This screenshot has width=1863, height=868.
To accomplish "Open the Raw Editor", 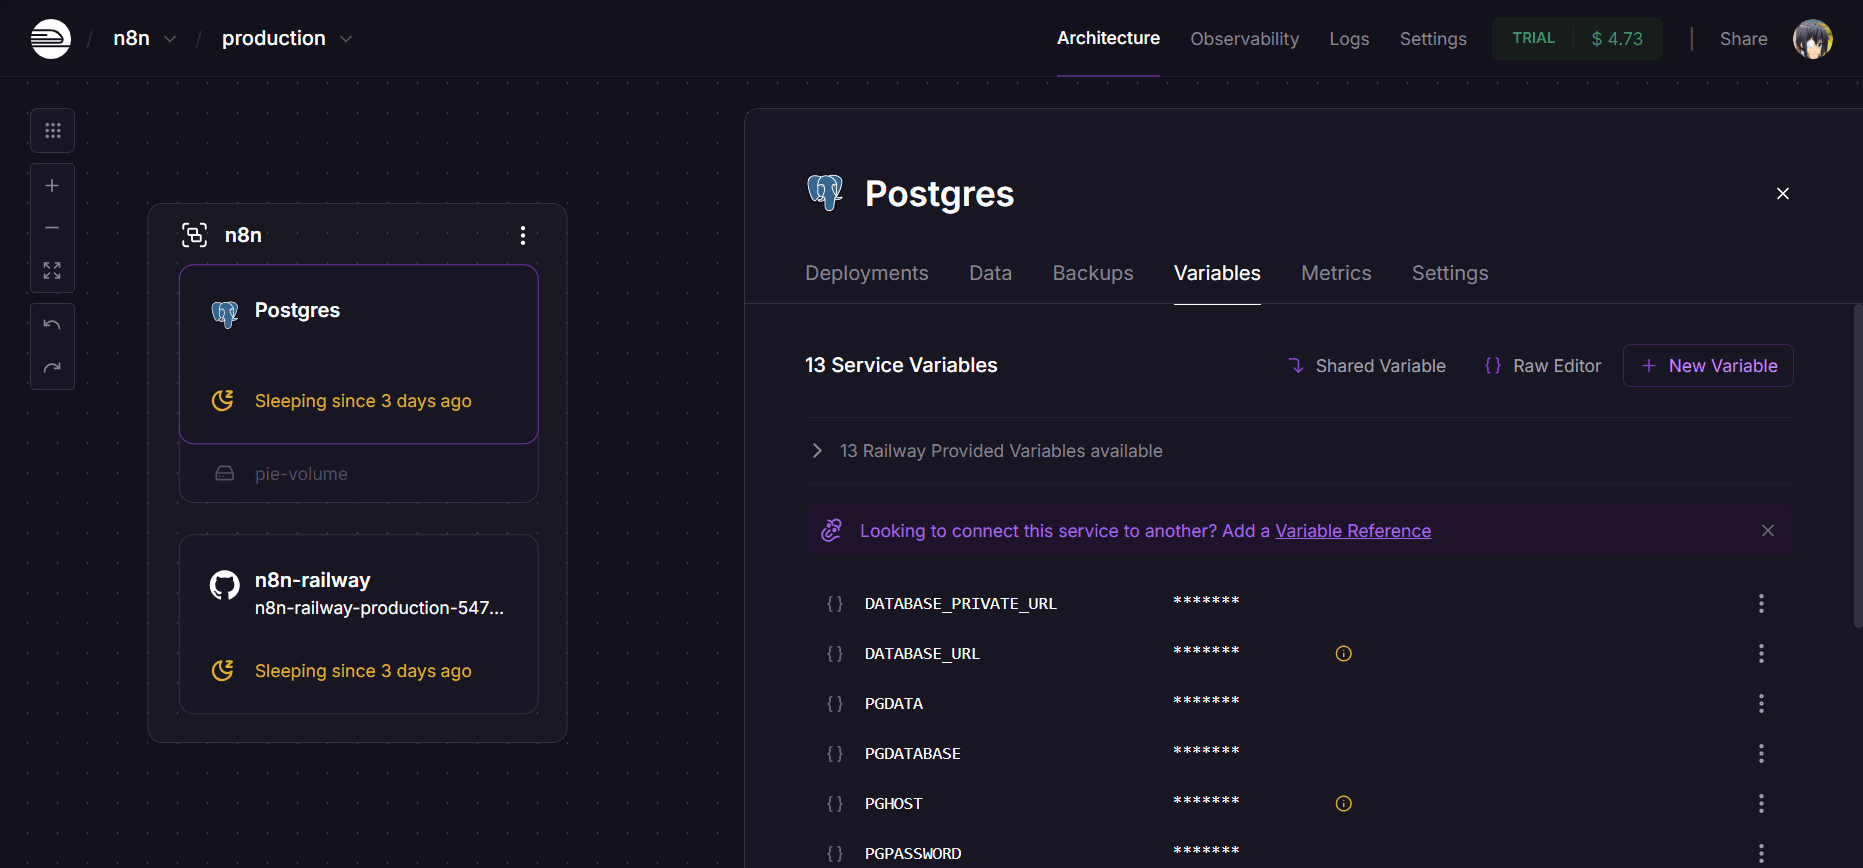I will (1543, 366).
